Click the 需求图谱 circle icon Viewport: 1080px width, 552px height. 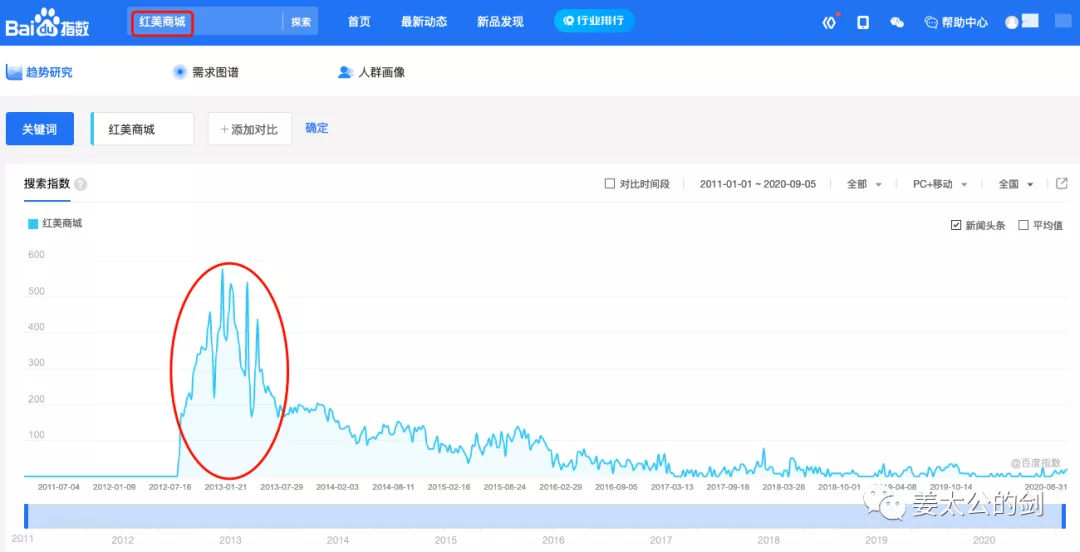click(x=180, y=72)
